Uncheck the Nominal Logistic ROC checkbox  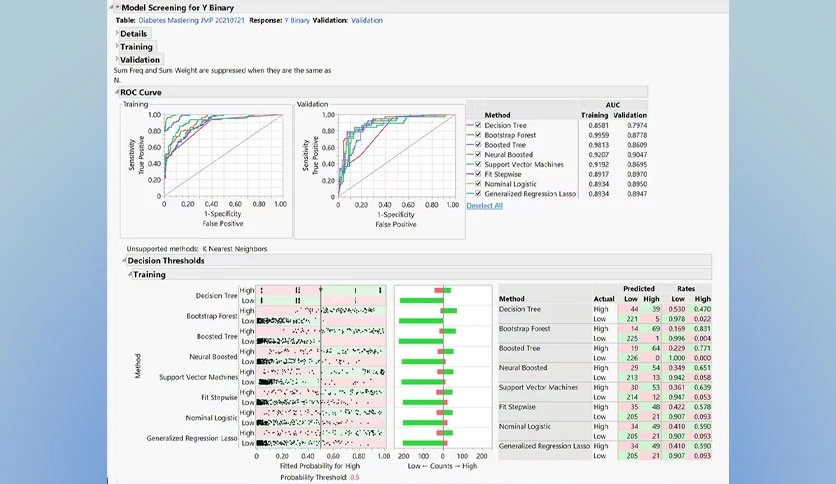coord(478,184)
